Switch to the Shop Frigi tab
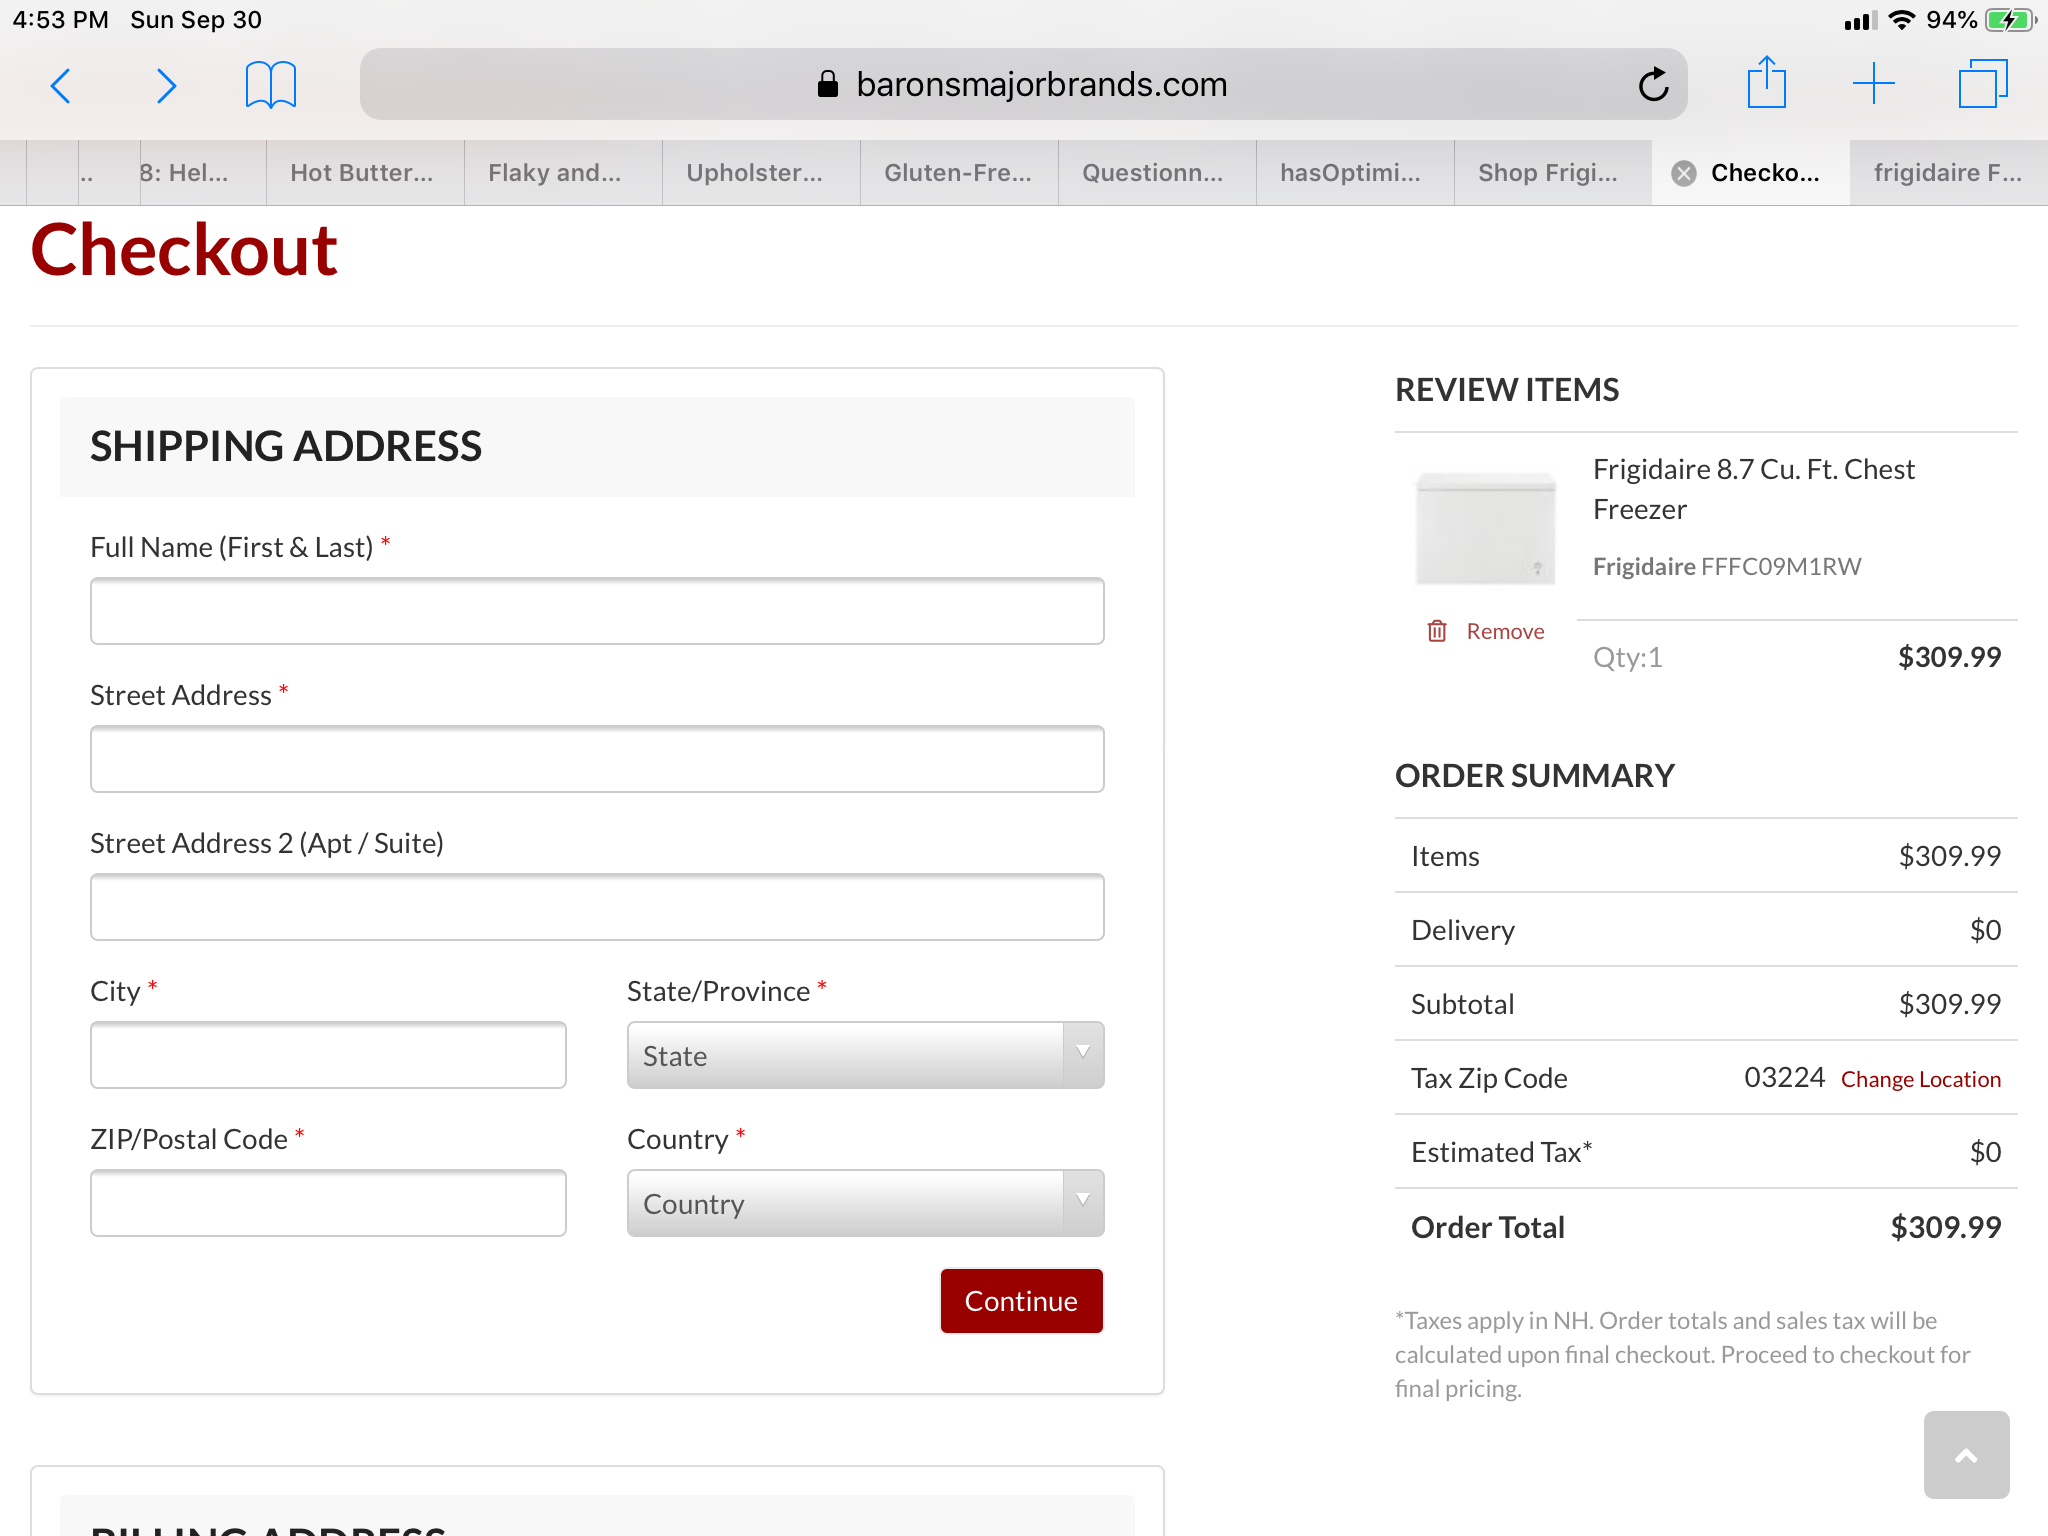 coord(1553,173)
